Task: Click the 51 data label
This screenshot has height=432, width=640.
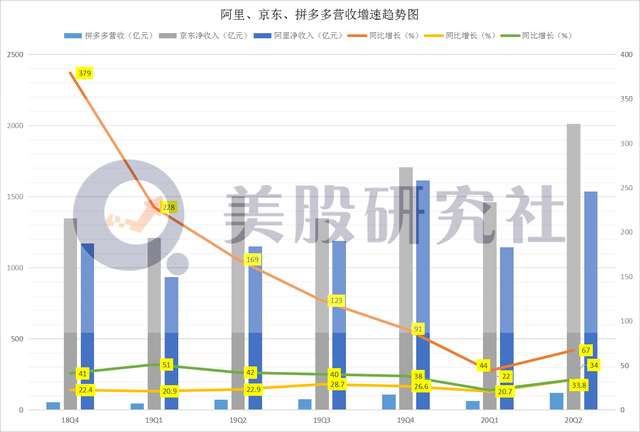Action: [x=167, y=364]
